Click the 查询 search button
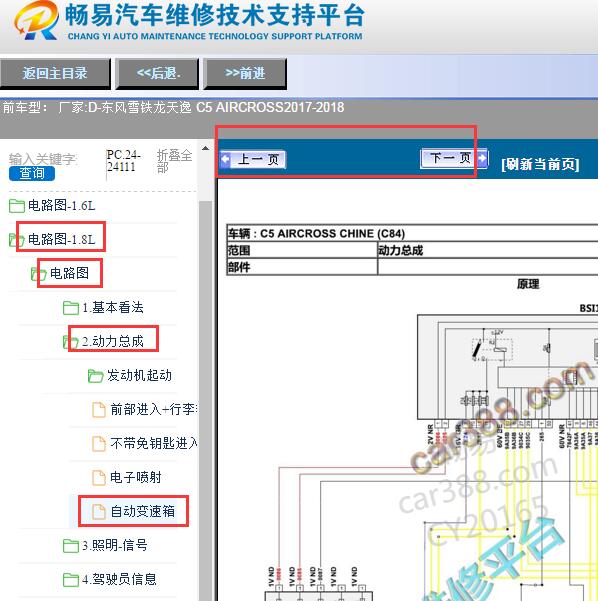The image size is (598, 601). pos(32,173)
